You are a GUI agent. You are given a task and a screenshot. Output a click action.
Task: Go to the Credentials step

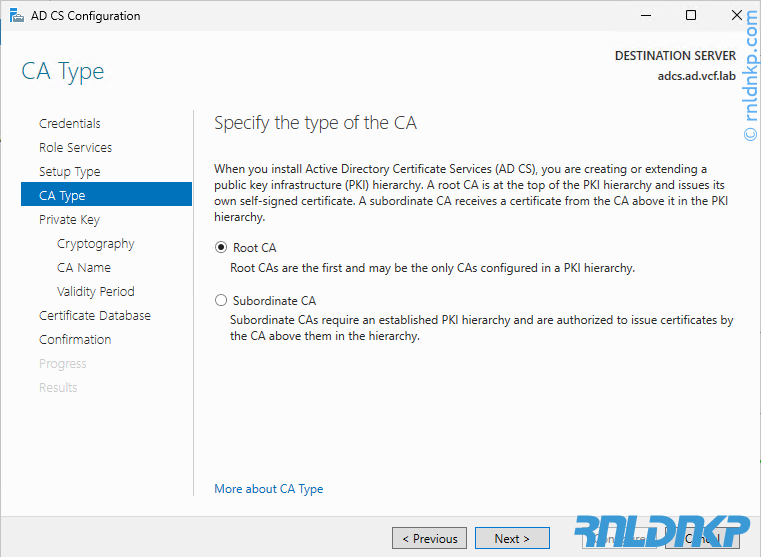(x=70, y=124)
